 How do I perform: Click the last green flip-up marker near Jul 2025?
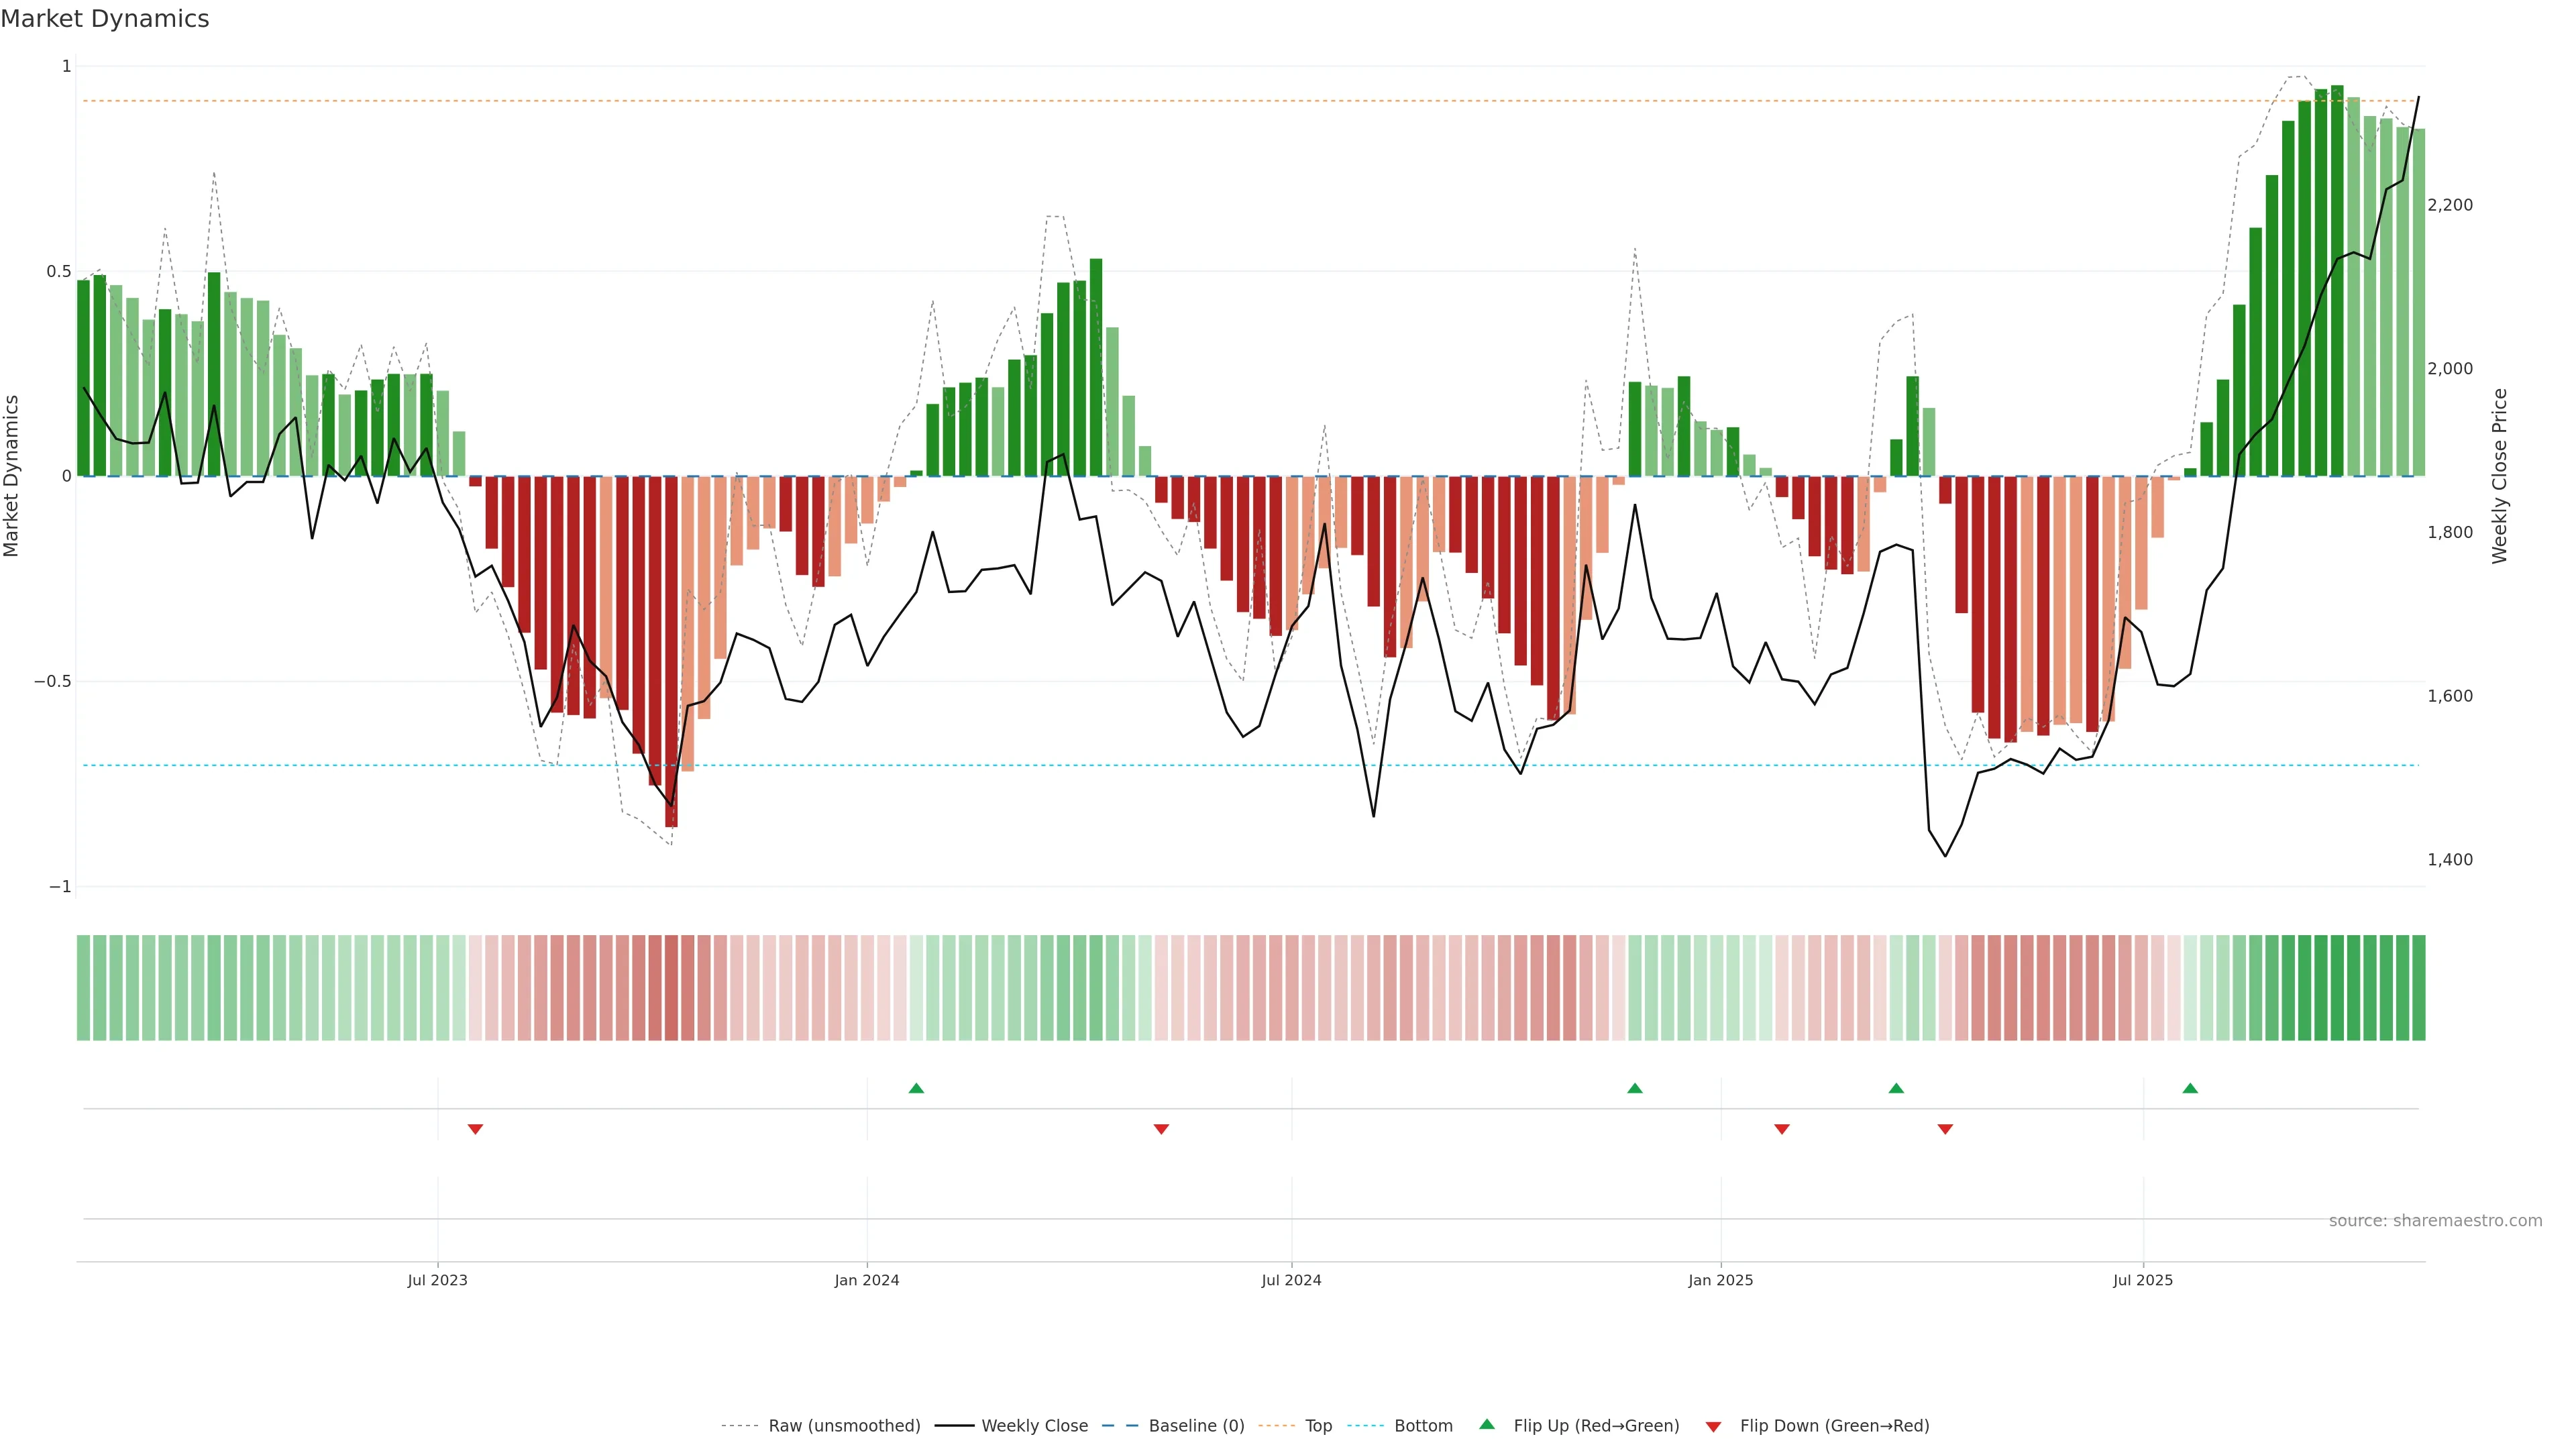coord(2190,1088)
